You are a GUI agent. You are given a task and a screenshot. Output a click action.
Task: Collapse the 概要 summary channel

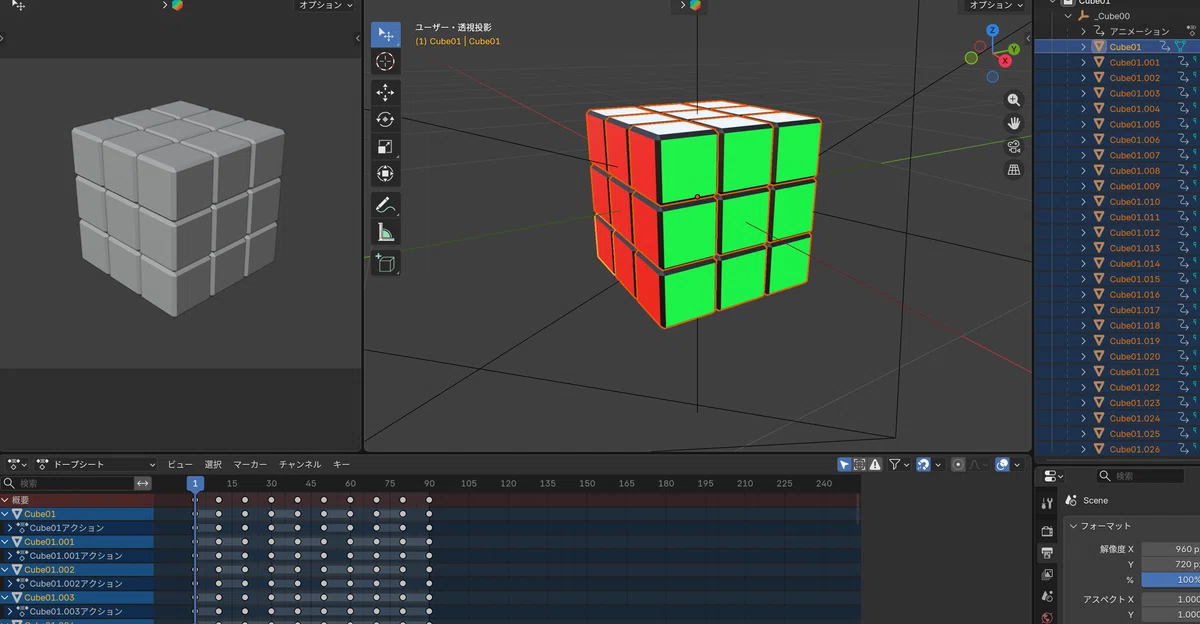click(x=5, y=500)
